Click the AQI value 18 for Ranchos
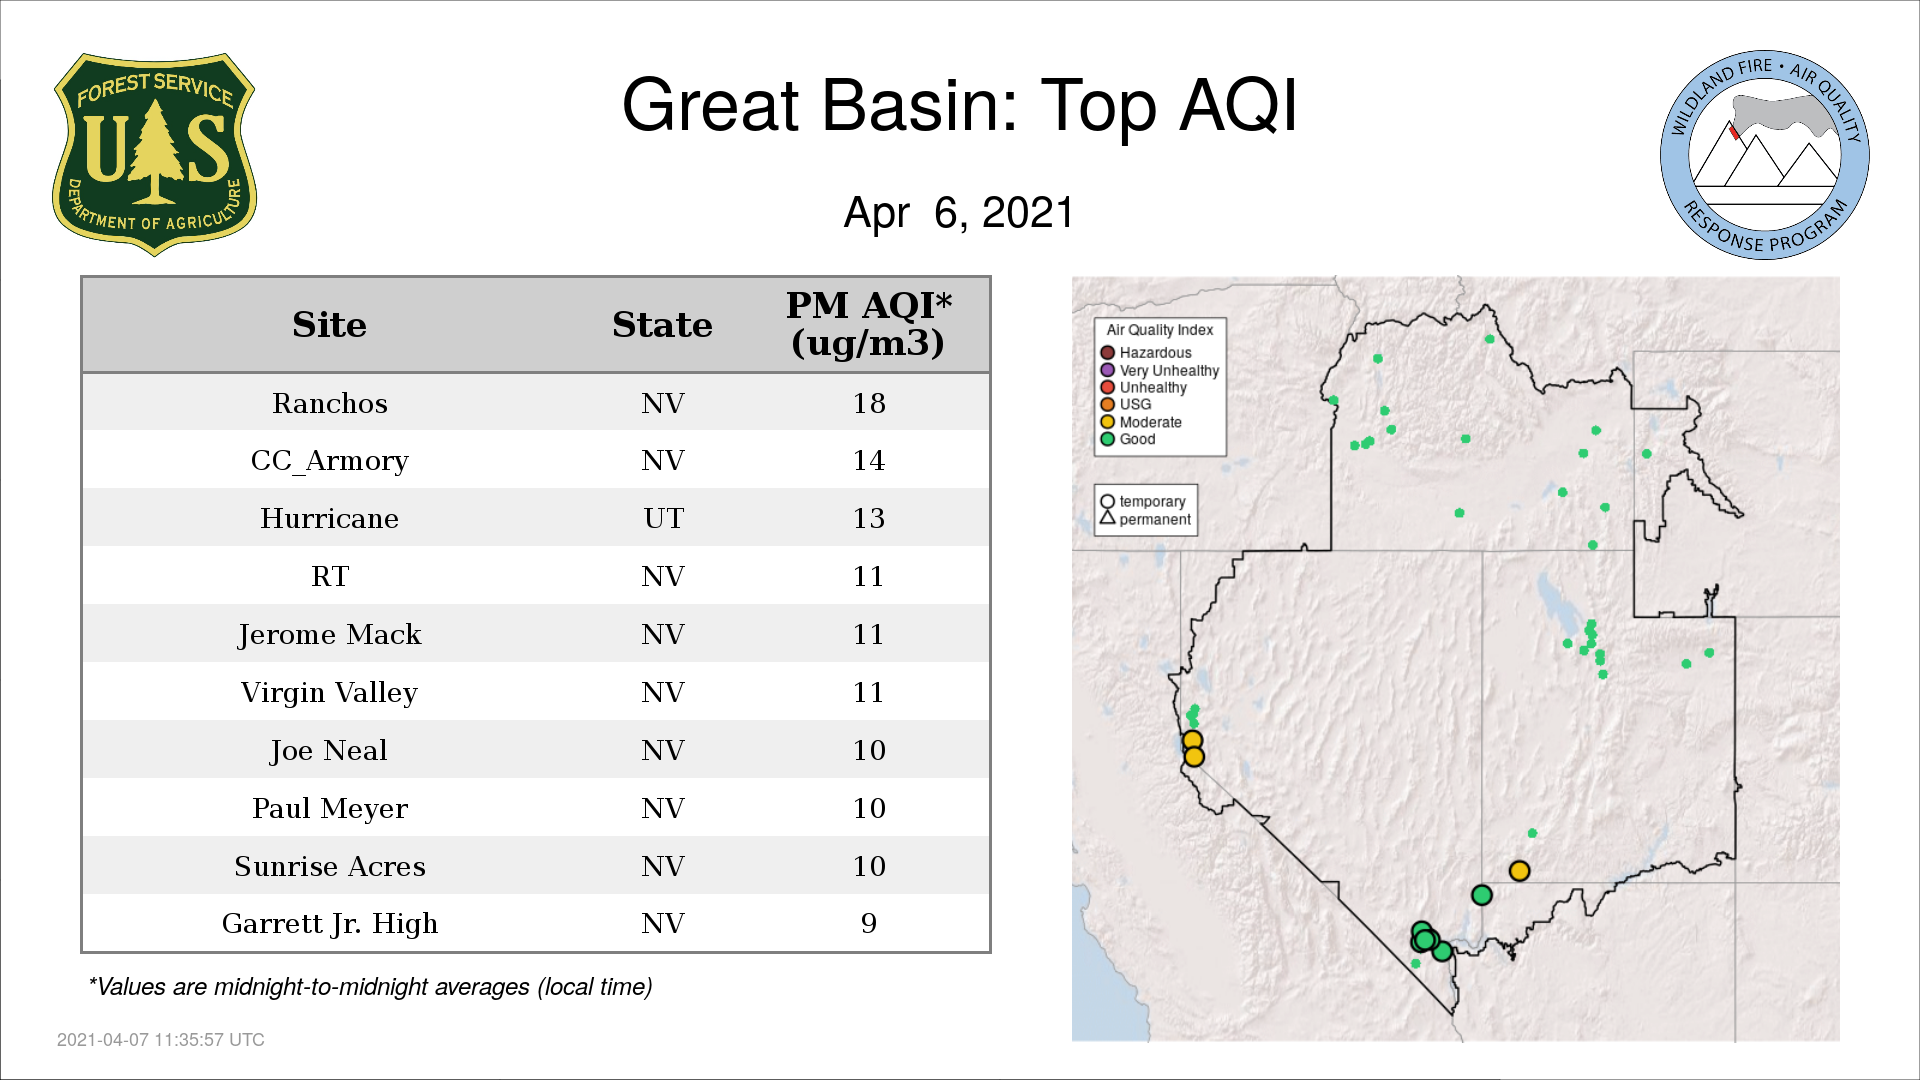Image resolution: width=1920 pixels, height=1080 pixels. (869, 403)
